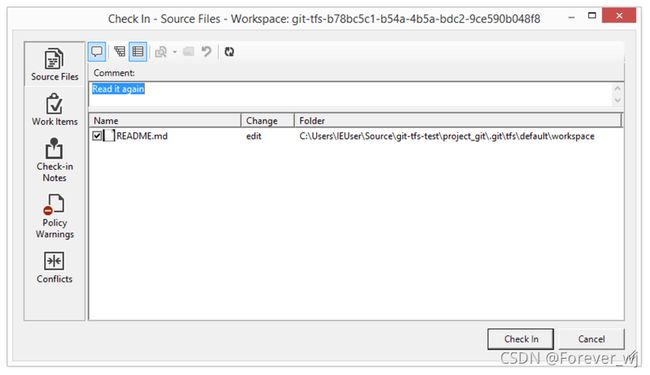Click inside the Comment text field
The width and height of the screenshot is (650, 375).
coord(351,94)
